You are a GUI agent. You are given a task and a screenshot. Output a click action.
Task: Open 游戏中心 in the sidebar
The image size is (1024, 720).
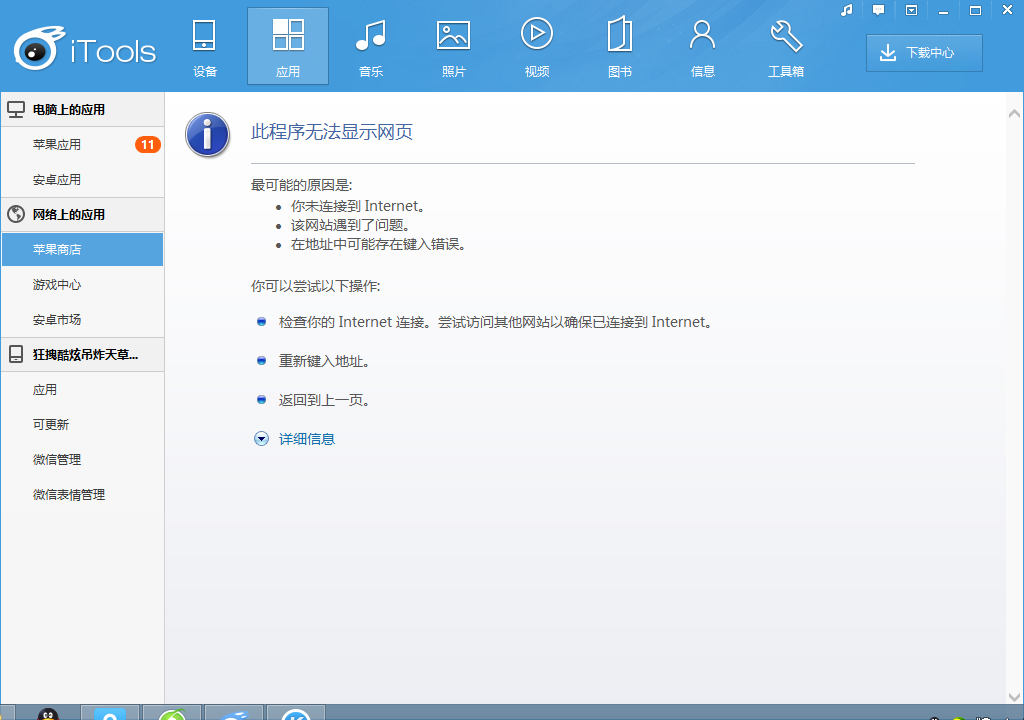click(82, 285)
